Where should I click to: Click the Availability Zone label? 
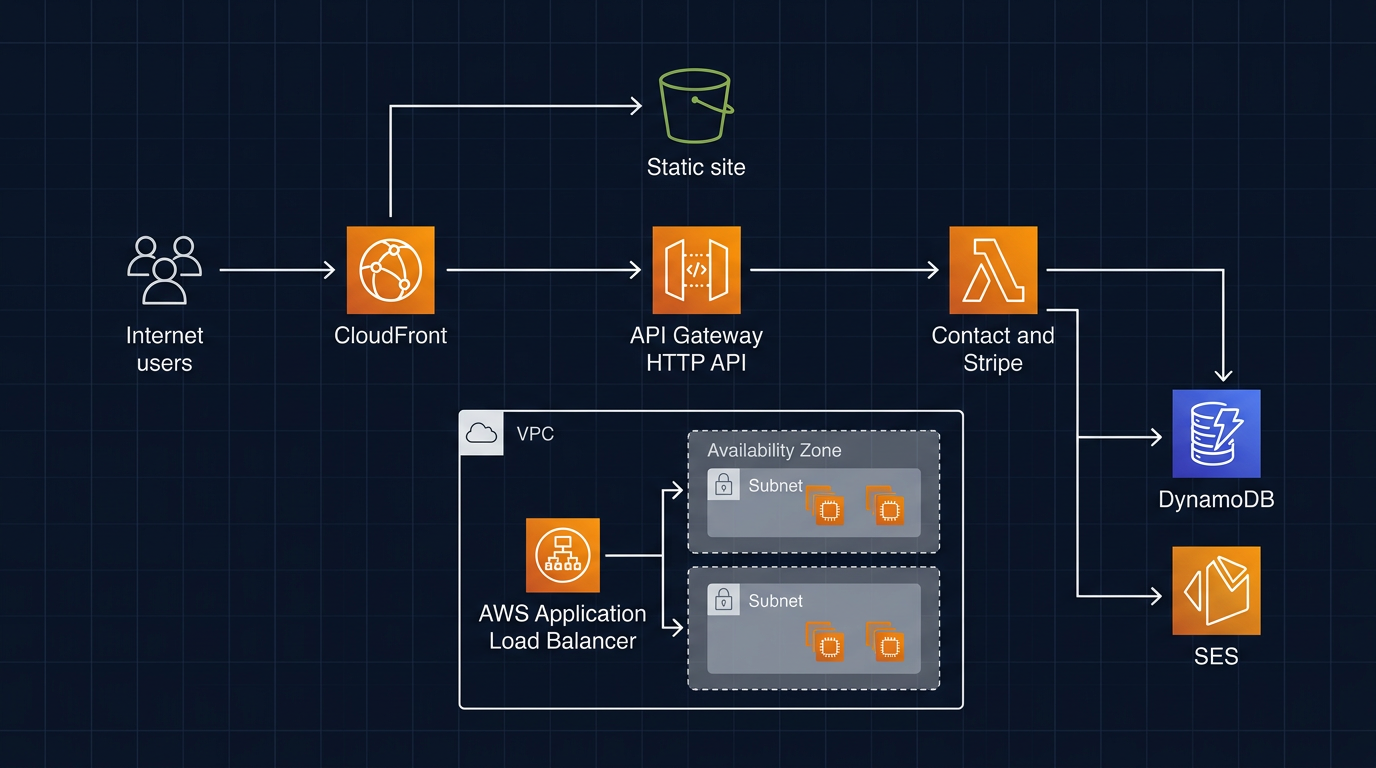pyautogui.click(x=774, y=450)
